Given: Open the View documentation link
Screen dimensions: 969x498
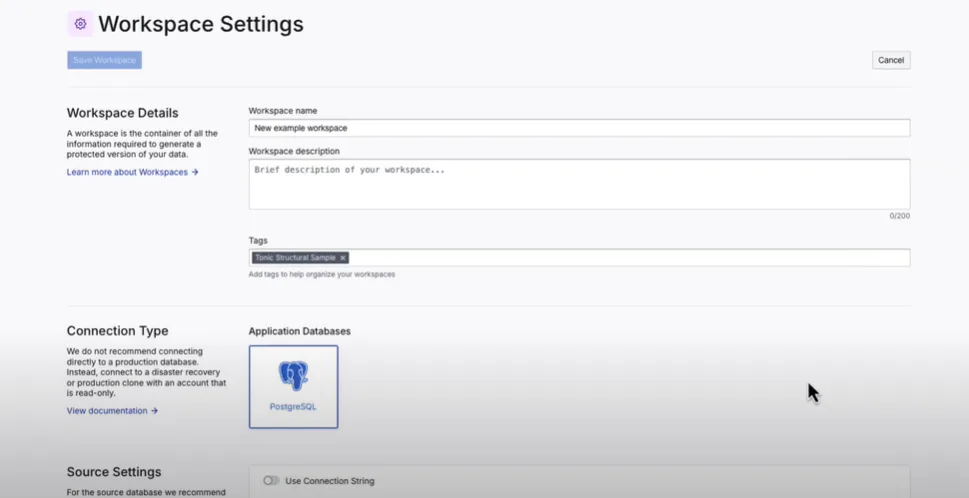Looking at the screenshot, I should [x=107, y=411].
